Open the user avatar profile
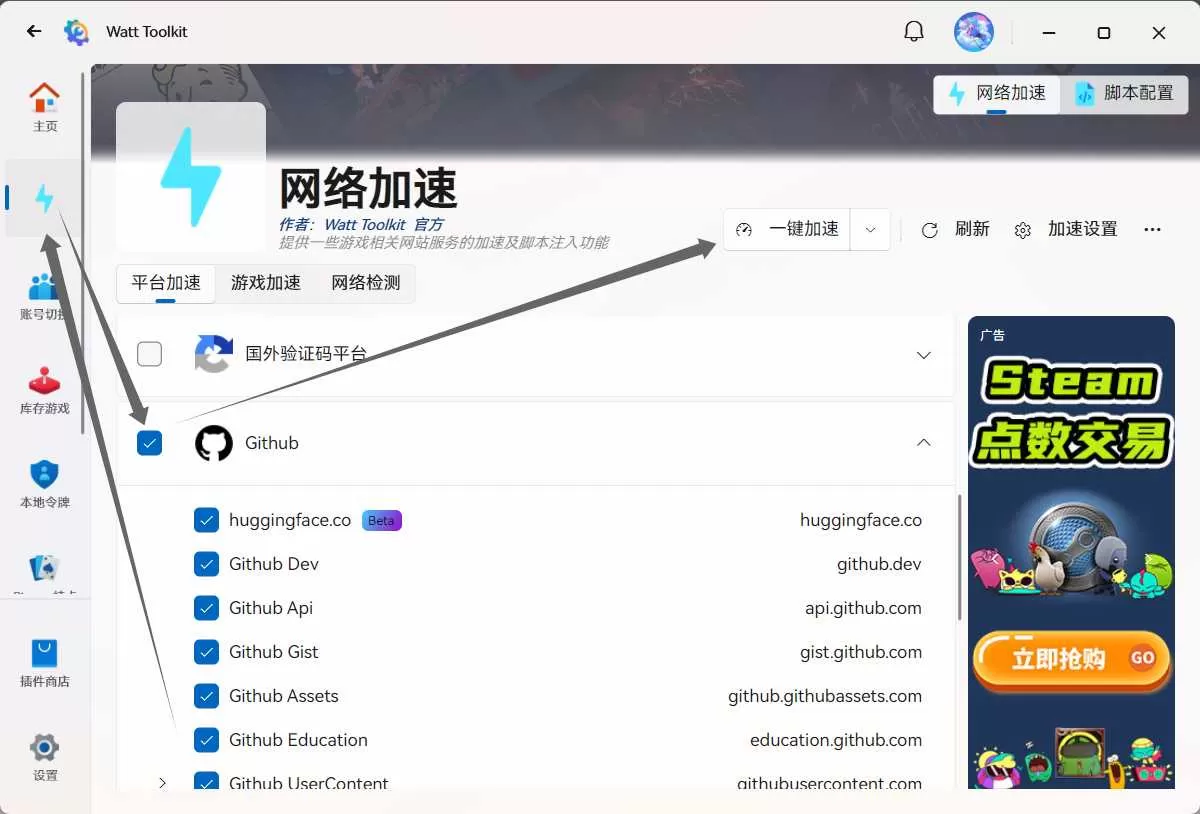Viewport: 1200px width, 814px height. pyautogui.click(x=974, y=32)
